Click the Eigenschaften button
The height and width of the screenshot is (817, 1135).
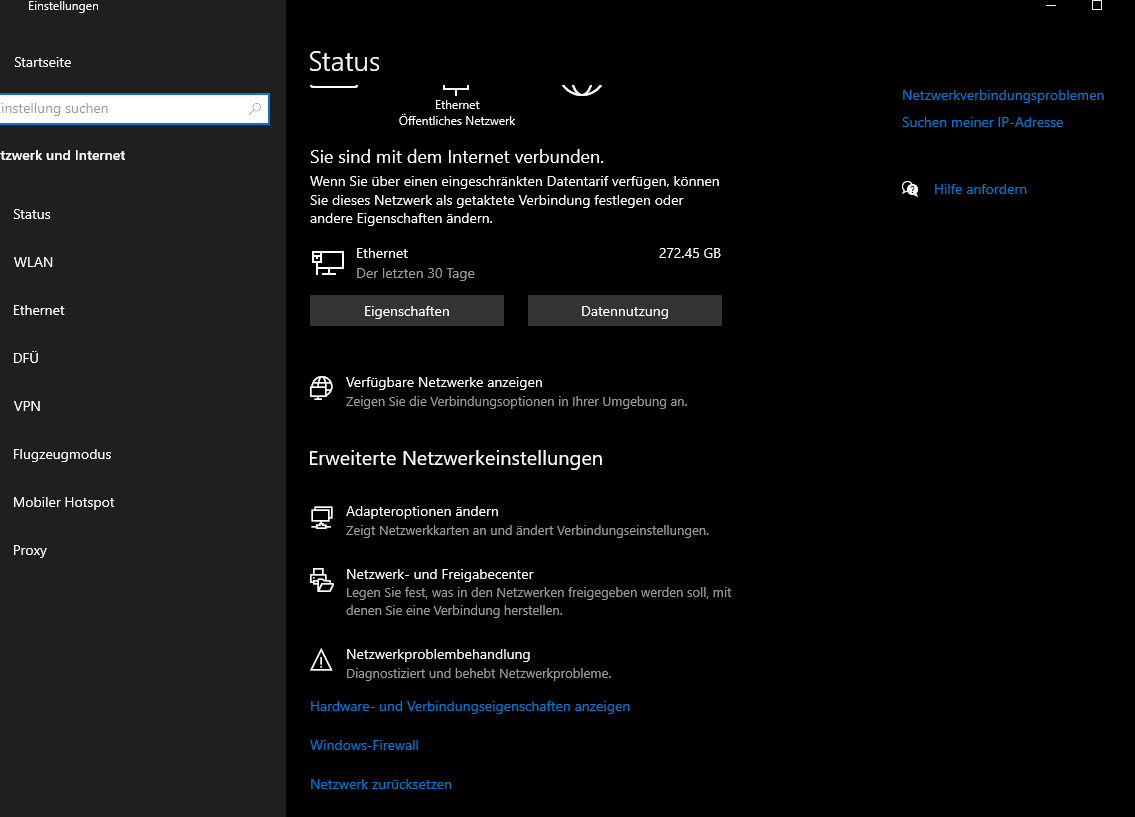point(407,310)
